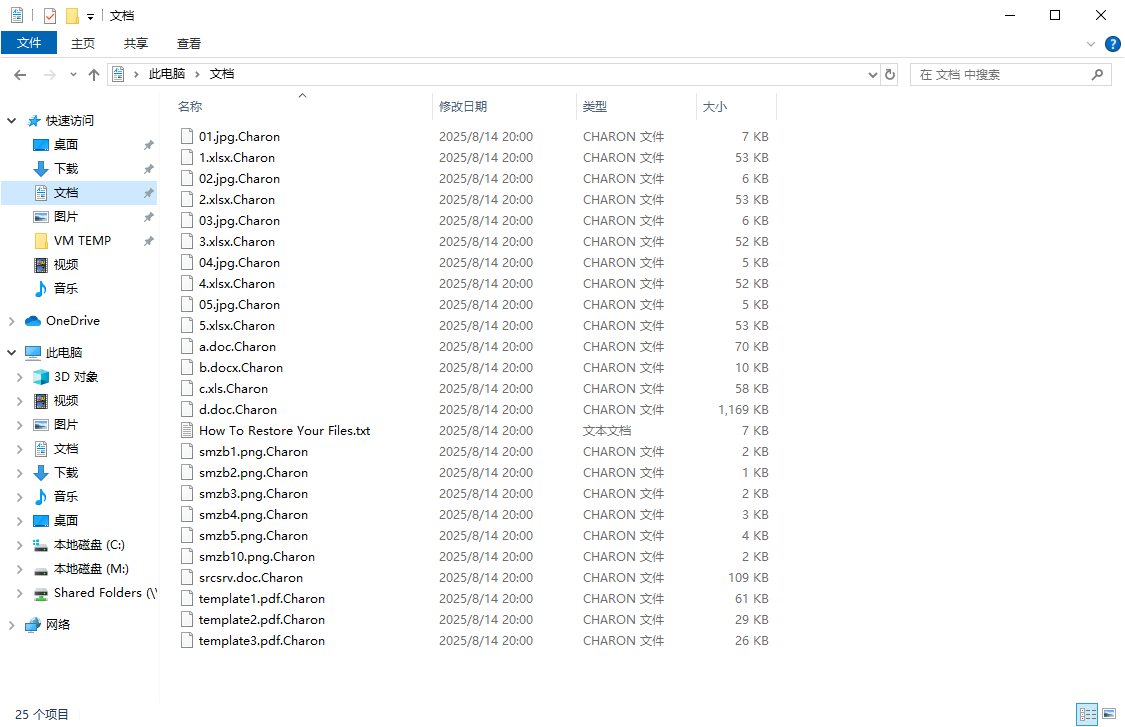Switch to large icons view in status bar
This screenshot has height=727, width=1125.
point(1108,714)
